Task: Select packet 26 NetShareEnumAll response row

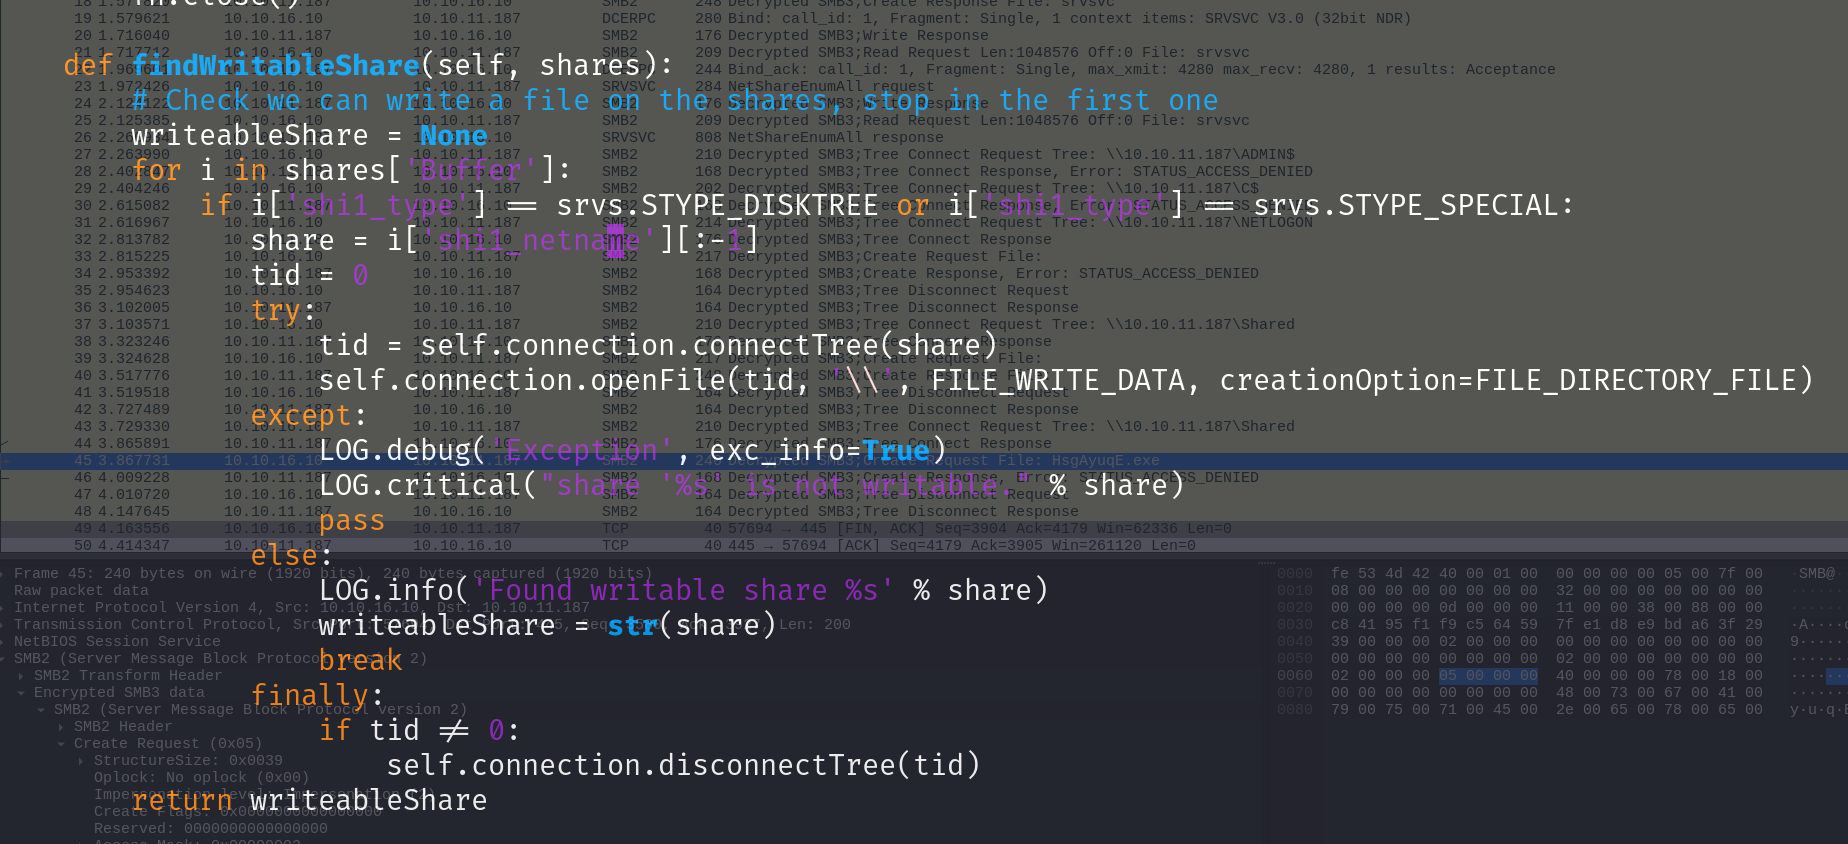Action: (924, 137)
